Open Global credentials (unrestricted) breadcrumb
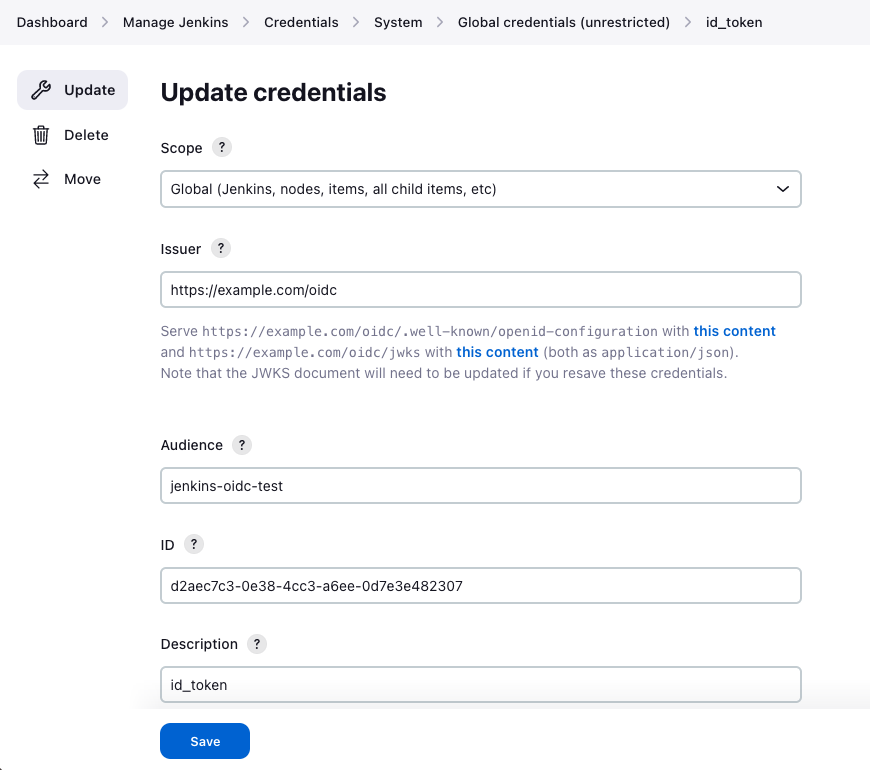Viewport: 870px width, 770px height. pyautogui.click(x=563, y=22)
